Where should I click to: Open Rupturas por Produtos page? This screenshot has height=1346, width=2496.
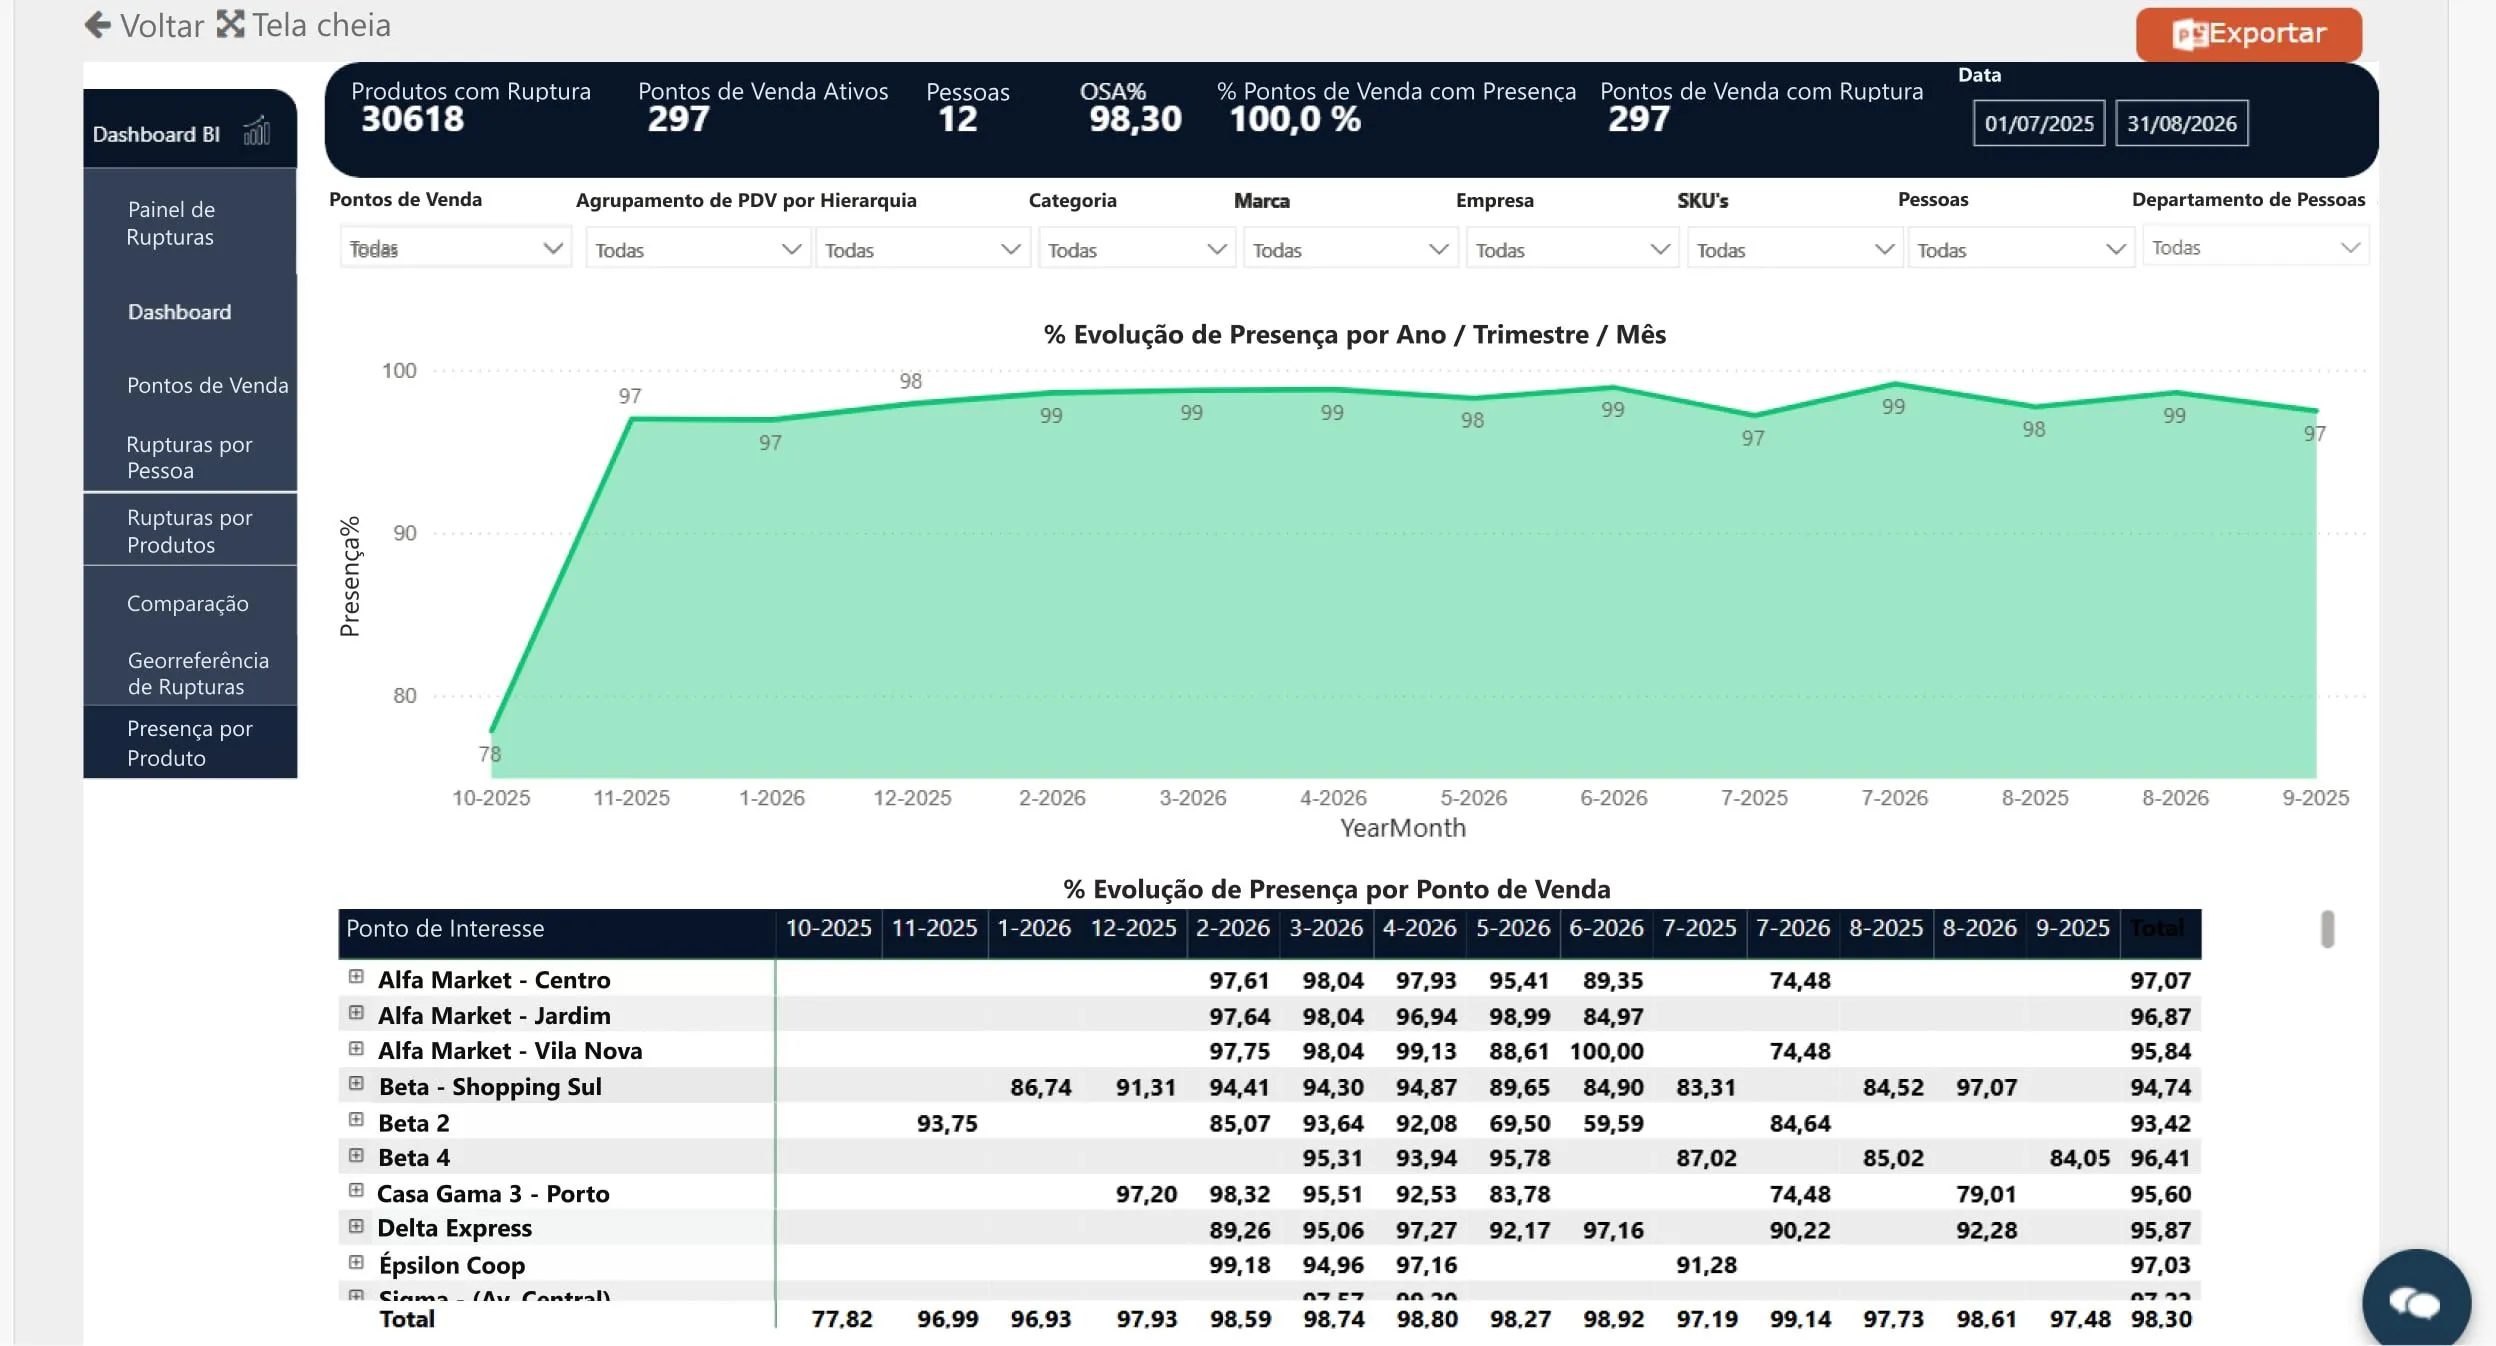pos(190,531)
